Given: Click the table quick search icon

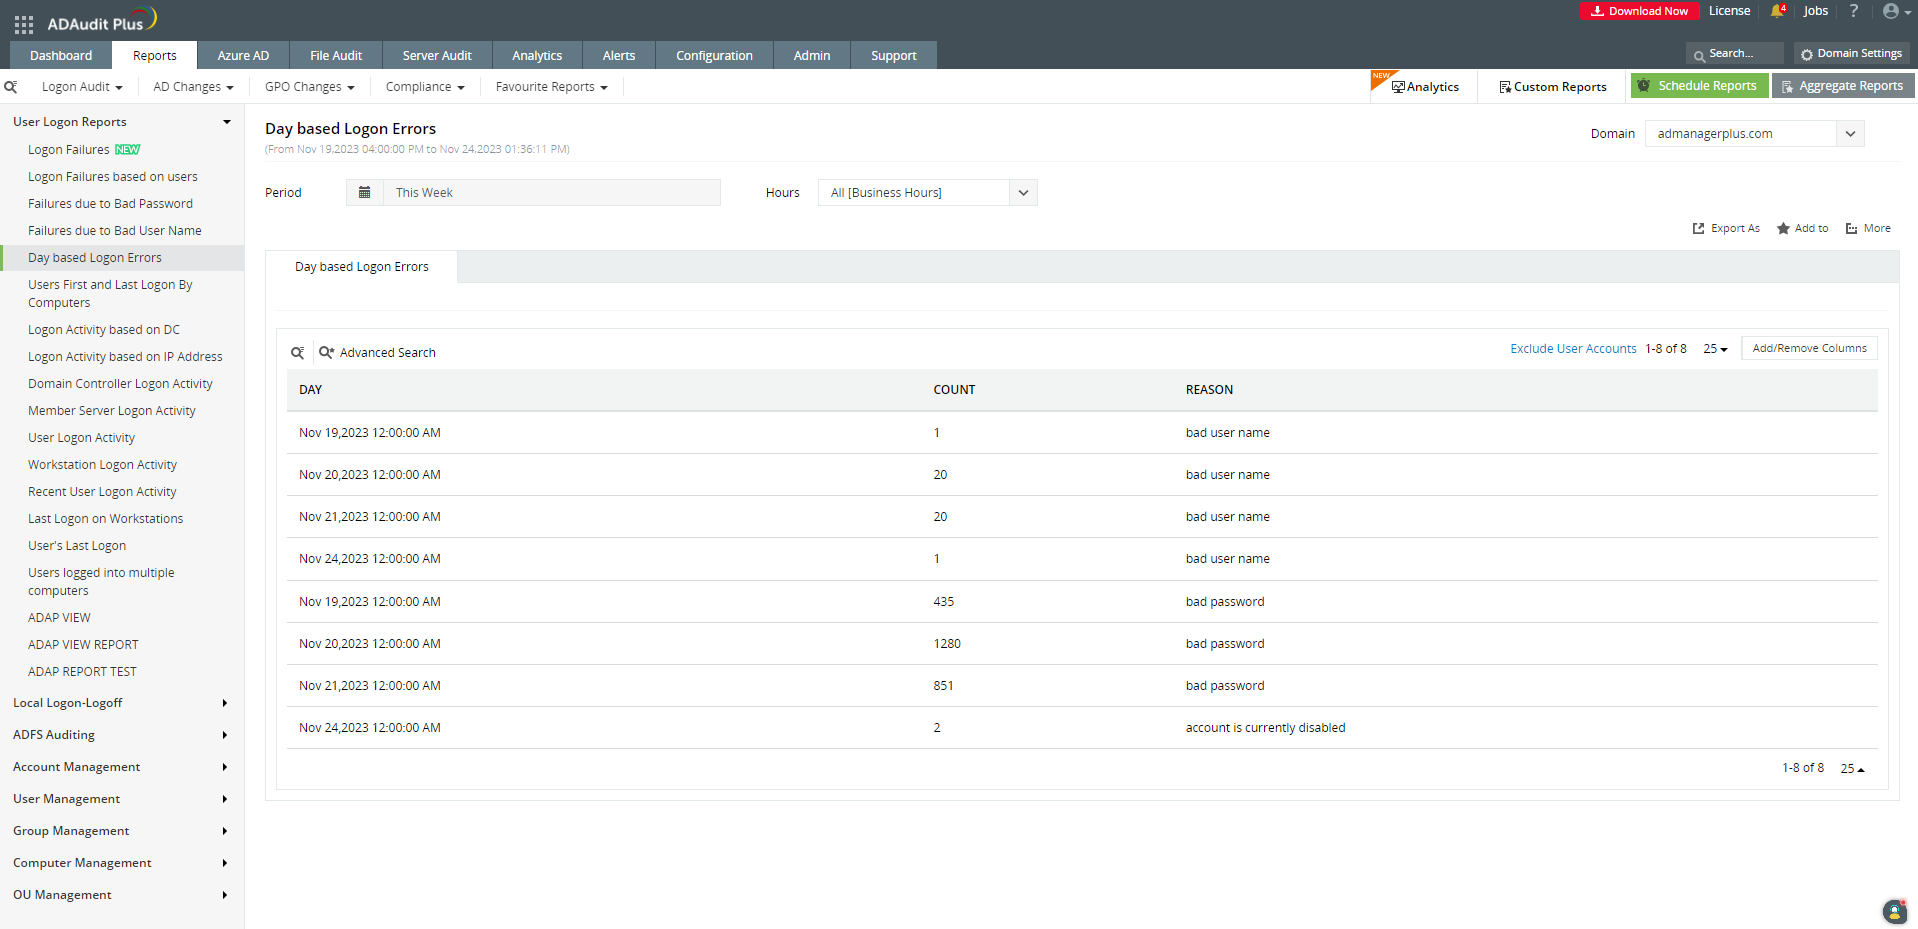Looking at the screenshot, I should point(297,353).
